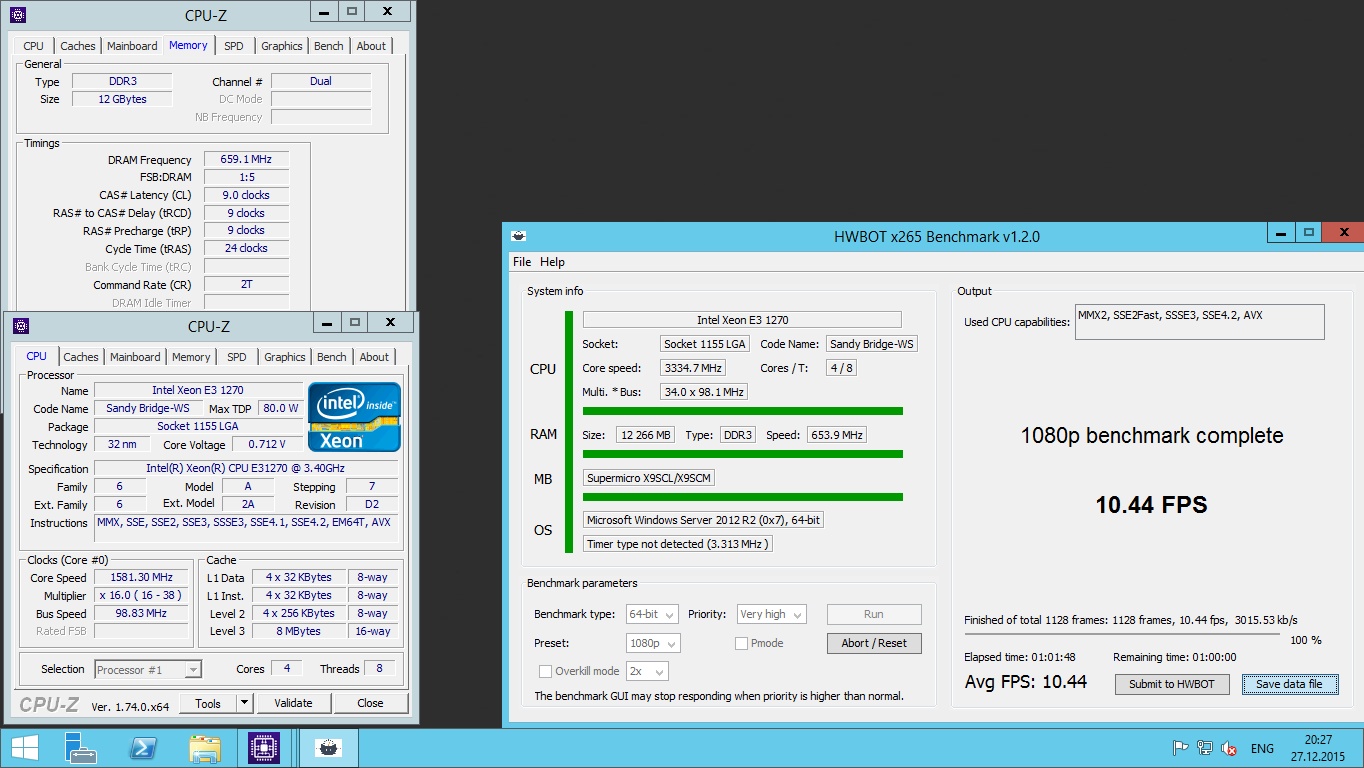Click the DRAM Frequency 659.1 MHz value

pos(246,159)
